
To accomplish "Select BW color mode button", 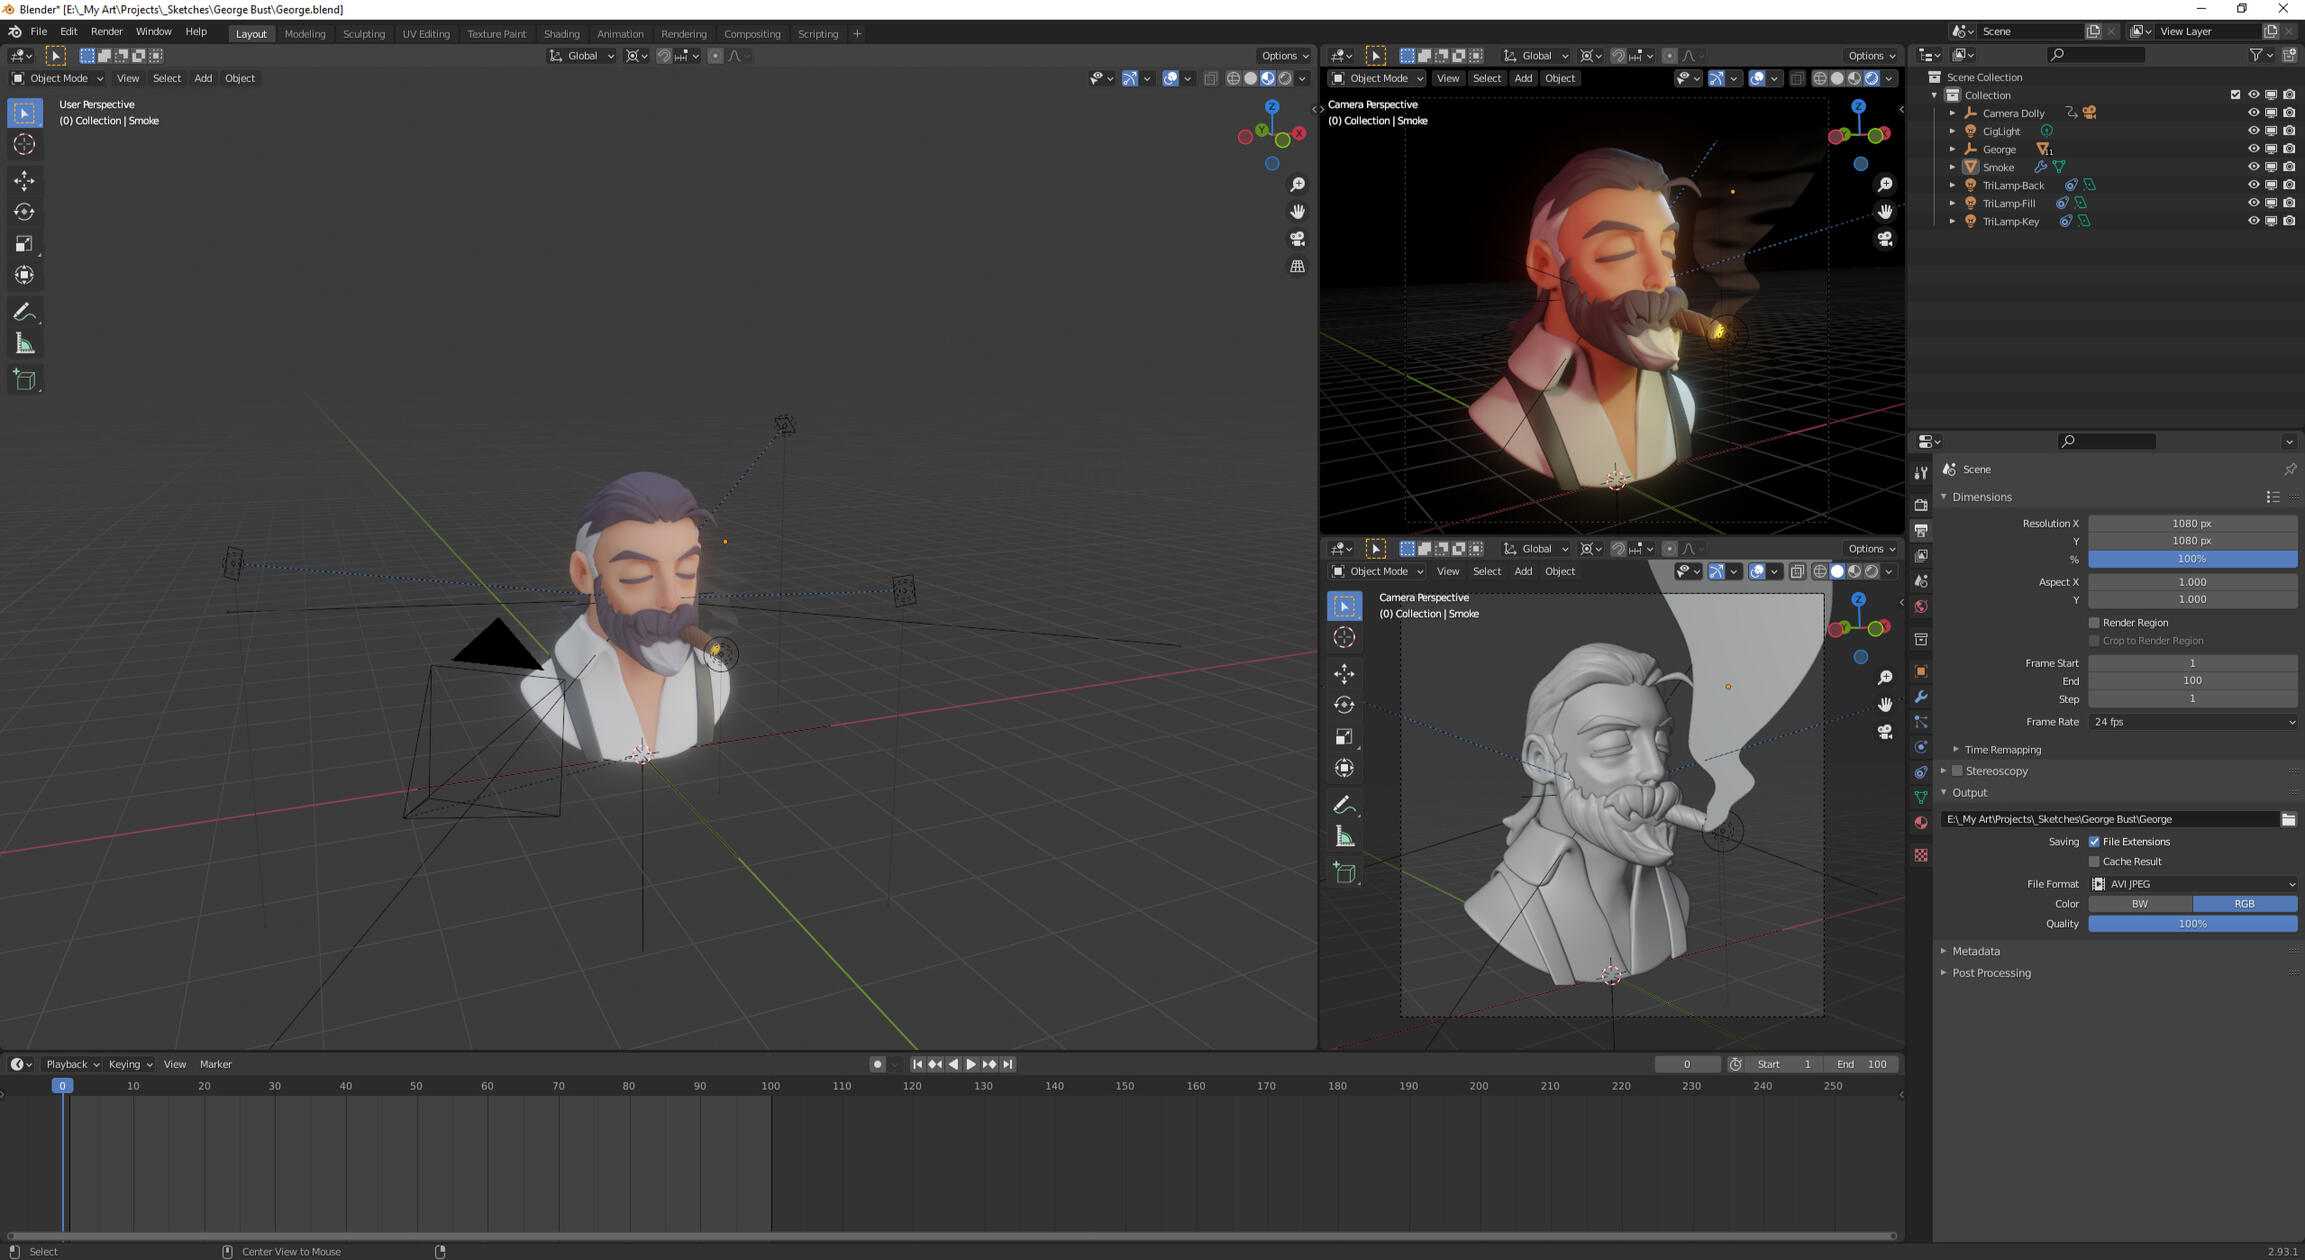I will click(2139, 904).
